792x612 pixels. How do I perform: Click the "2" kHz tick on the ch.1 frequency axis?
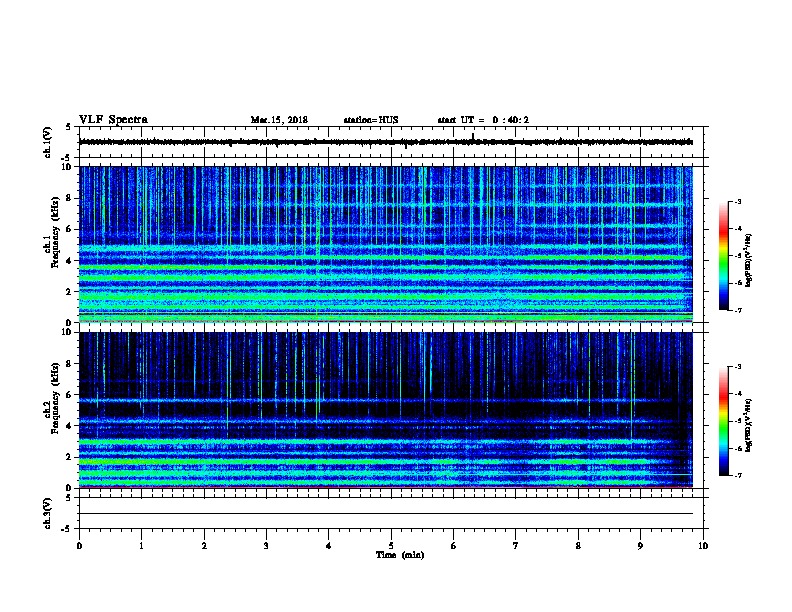pos(69,292)
